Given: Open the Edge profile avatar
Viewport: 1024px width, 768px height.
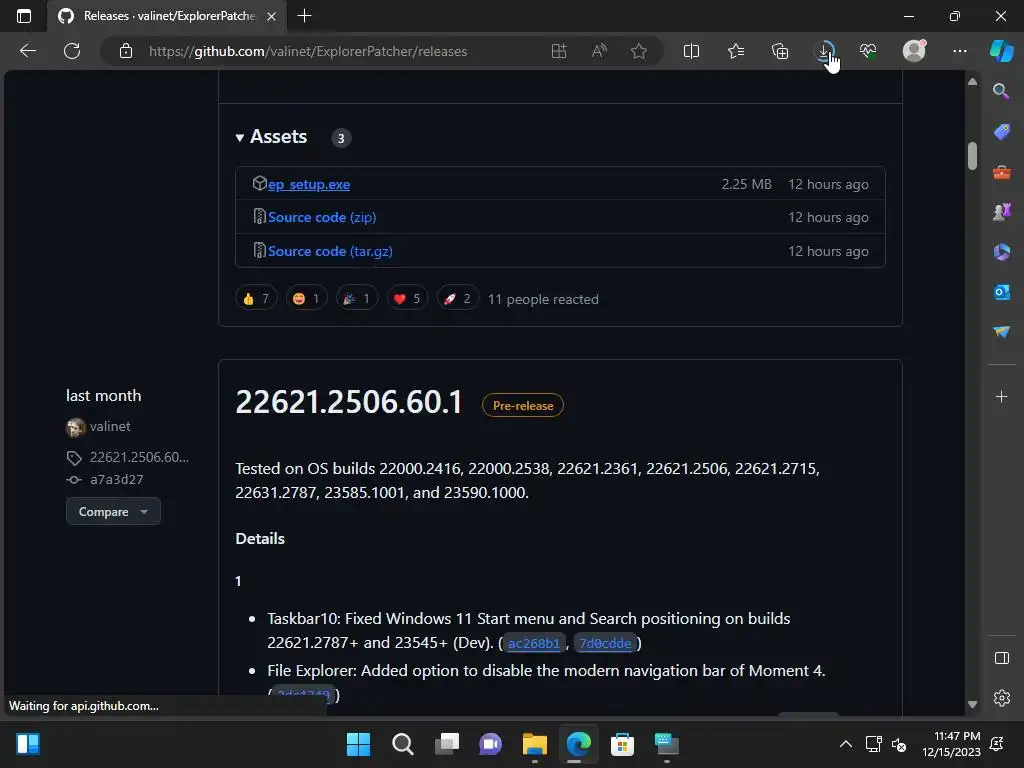Looking at the screenshot, I should coord(914,51).
